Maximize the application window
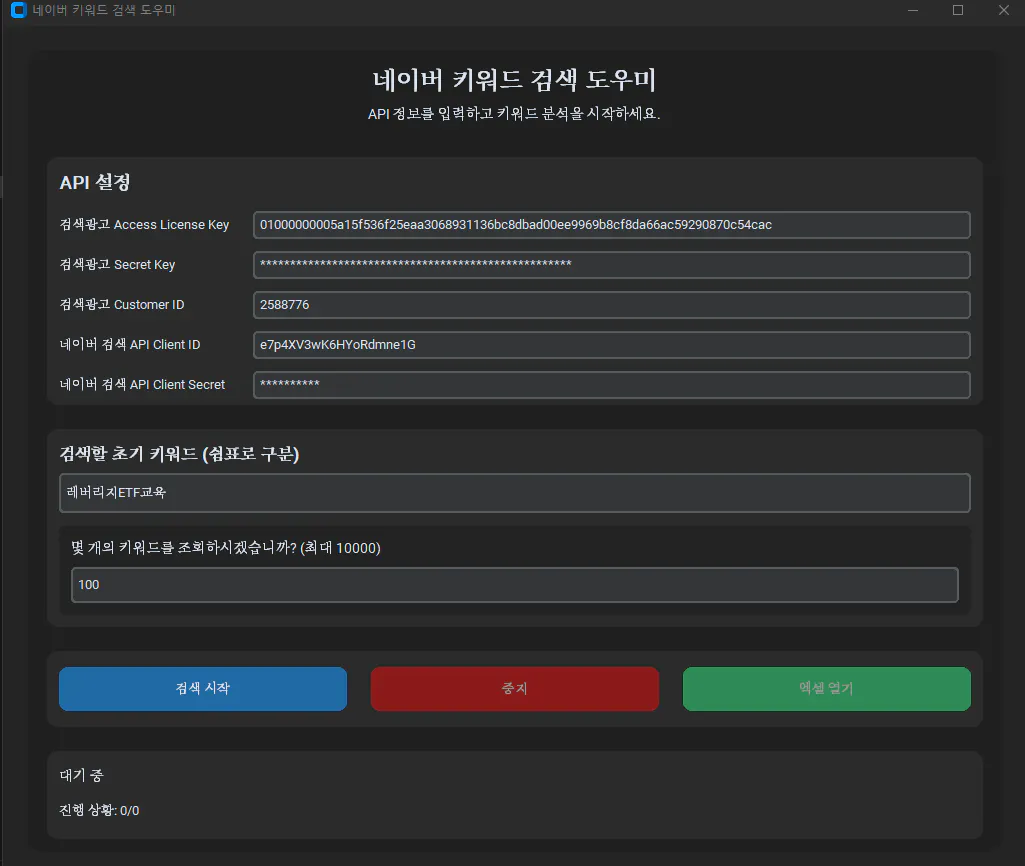This screenshot has width=1025, height=866. pos(958,10)
